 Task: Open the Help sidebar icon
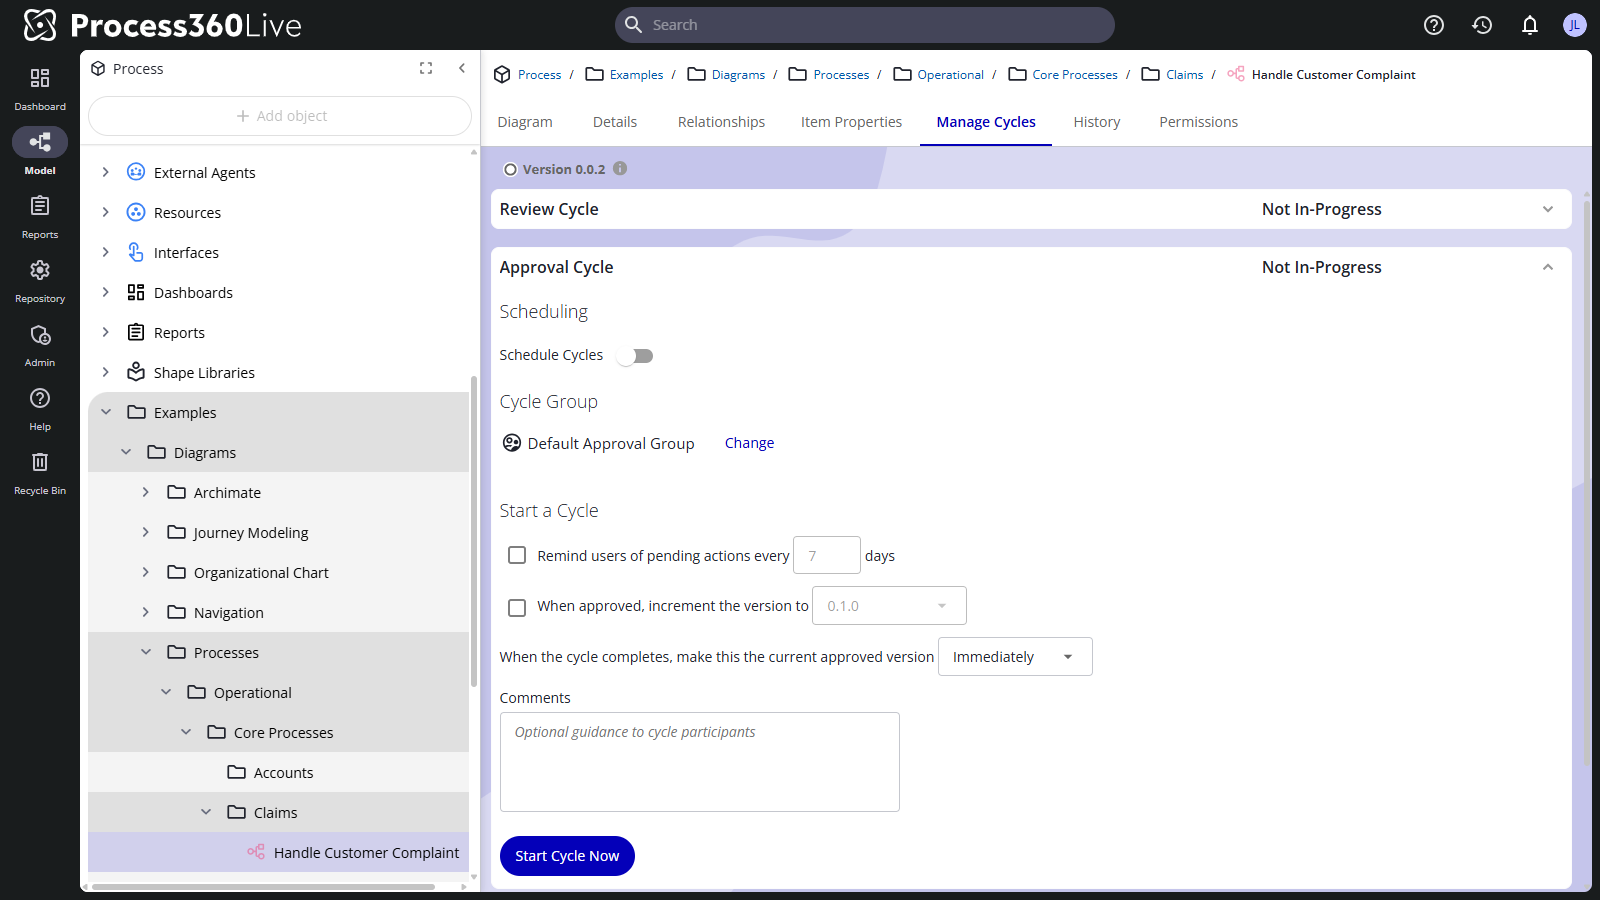point(40,398)
